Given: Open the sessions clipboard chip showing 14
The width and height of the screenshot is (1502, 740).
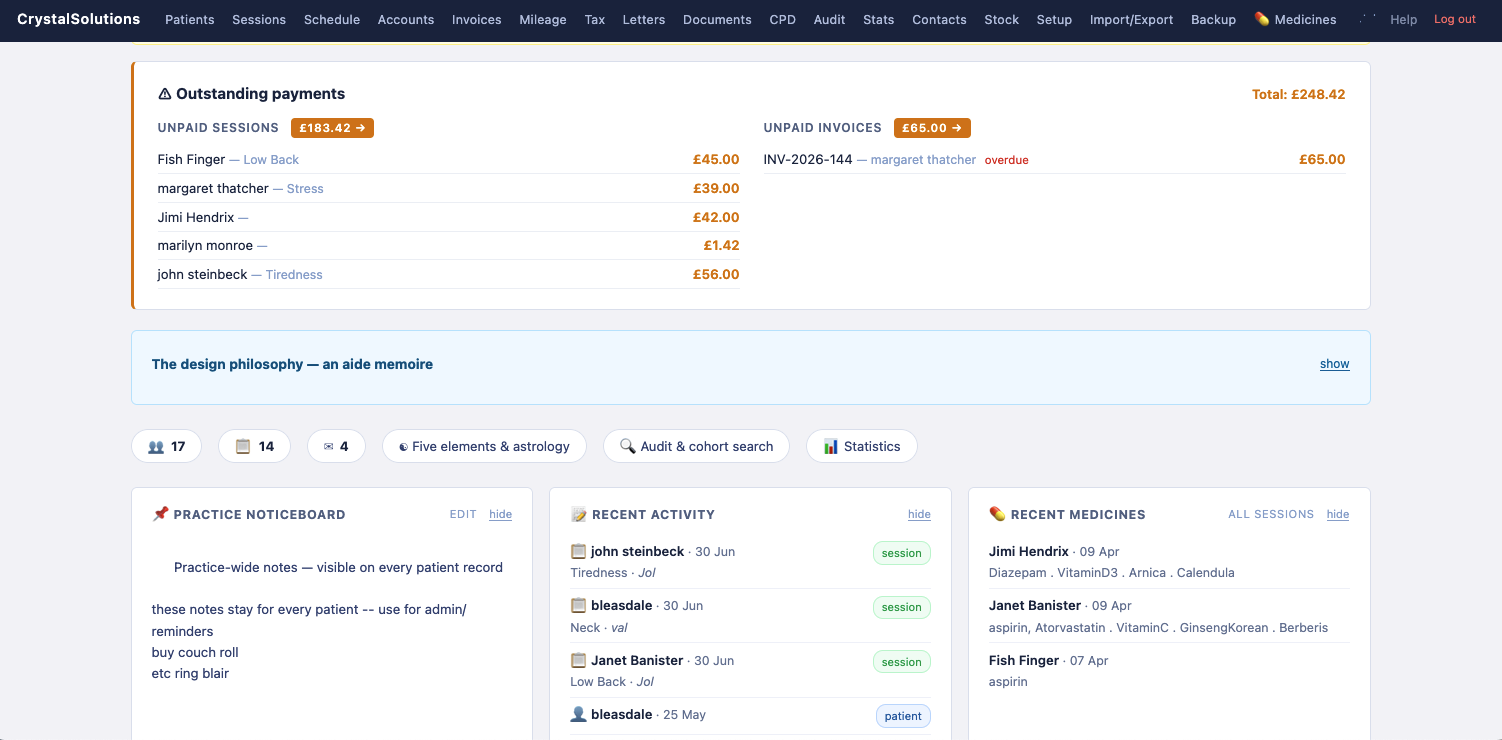Looking at the screenshot, I should (254, 446).
